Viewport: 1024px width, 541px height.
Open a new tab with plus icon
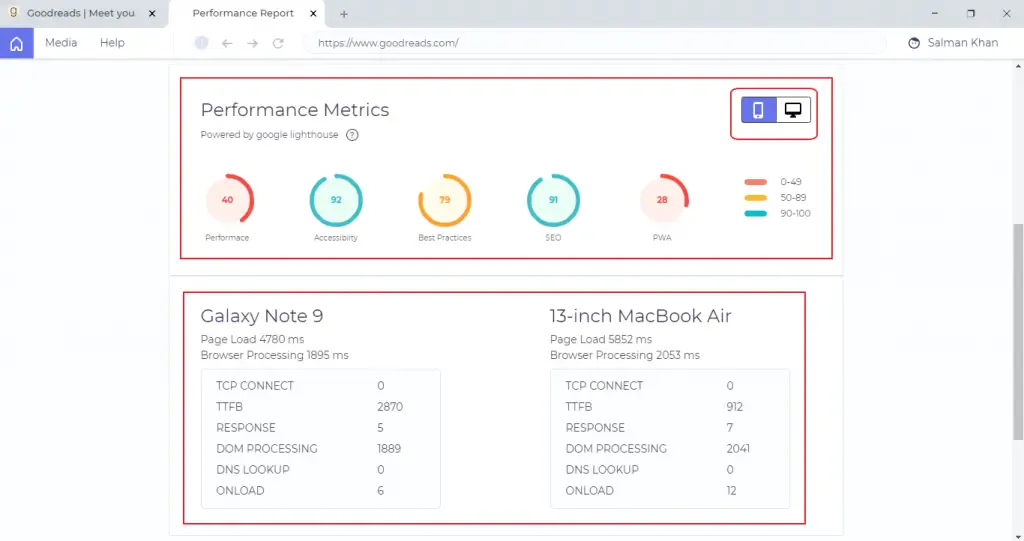point(344,14)
